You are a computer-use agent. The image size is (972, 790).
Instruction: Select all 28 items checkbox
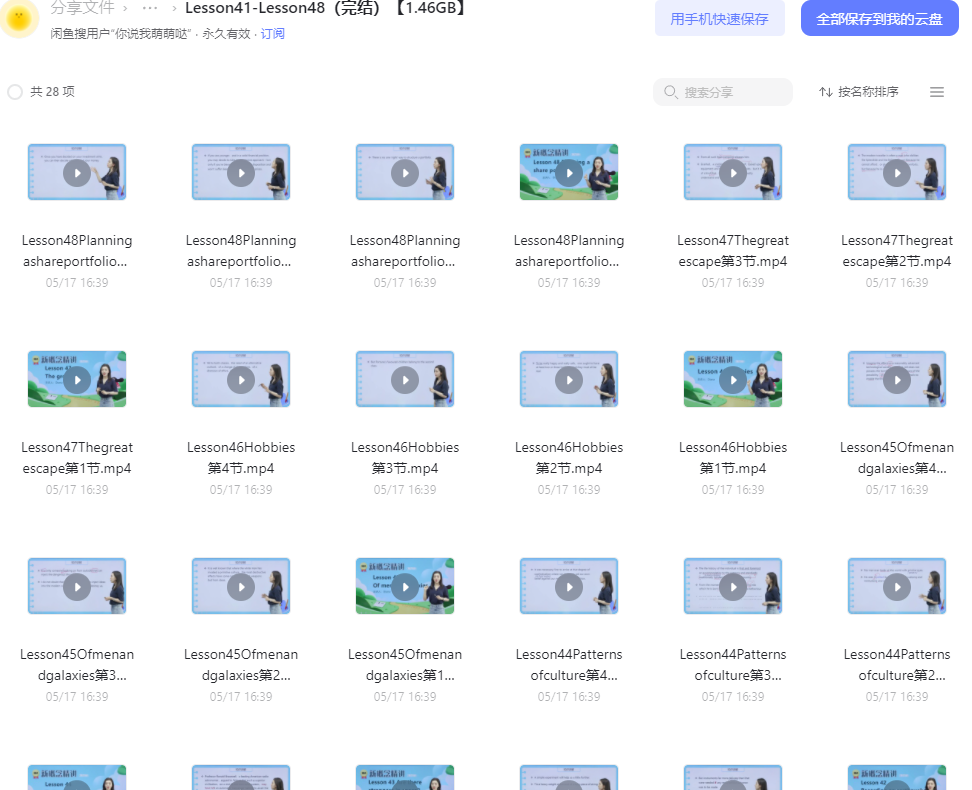pos(15,92)
